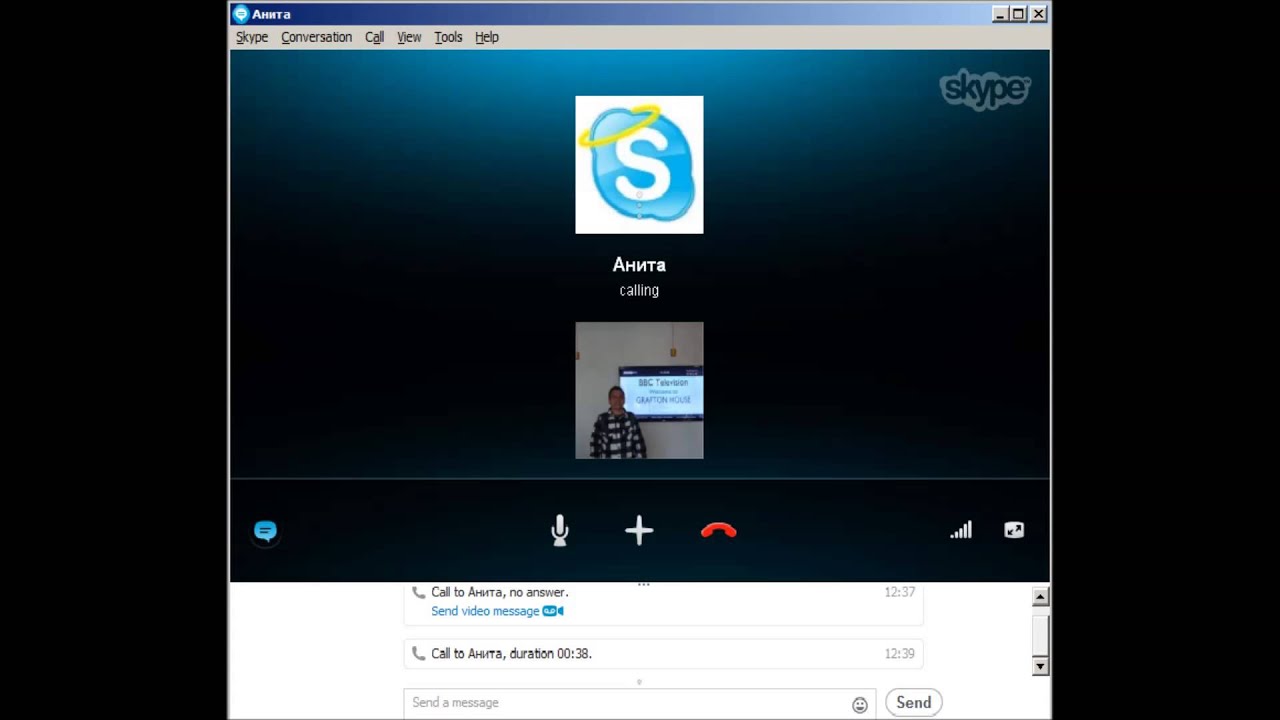The image size is (1280, 720).
Task: Click chat pane resize handle dots
Action: tap(643, 584)
